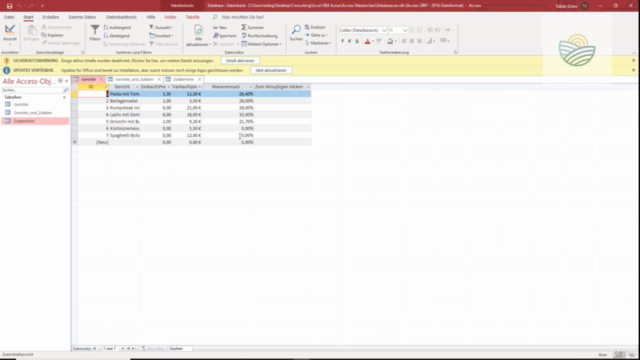This screenshot has height=360, width=640.
Task: Click the security warning shield icon
Action: pyautogui.click(x=7, y=60)
